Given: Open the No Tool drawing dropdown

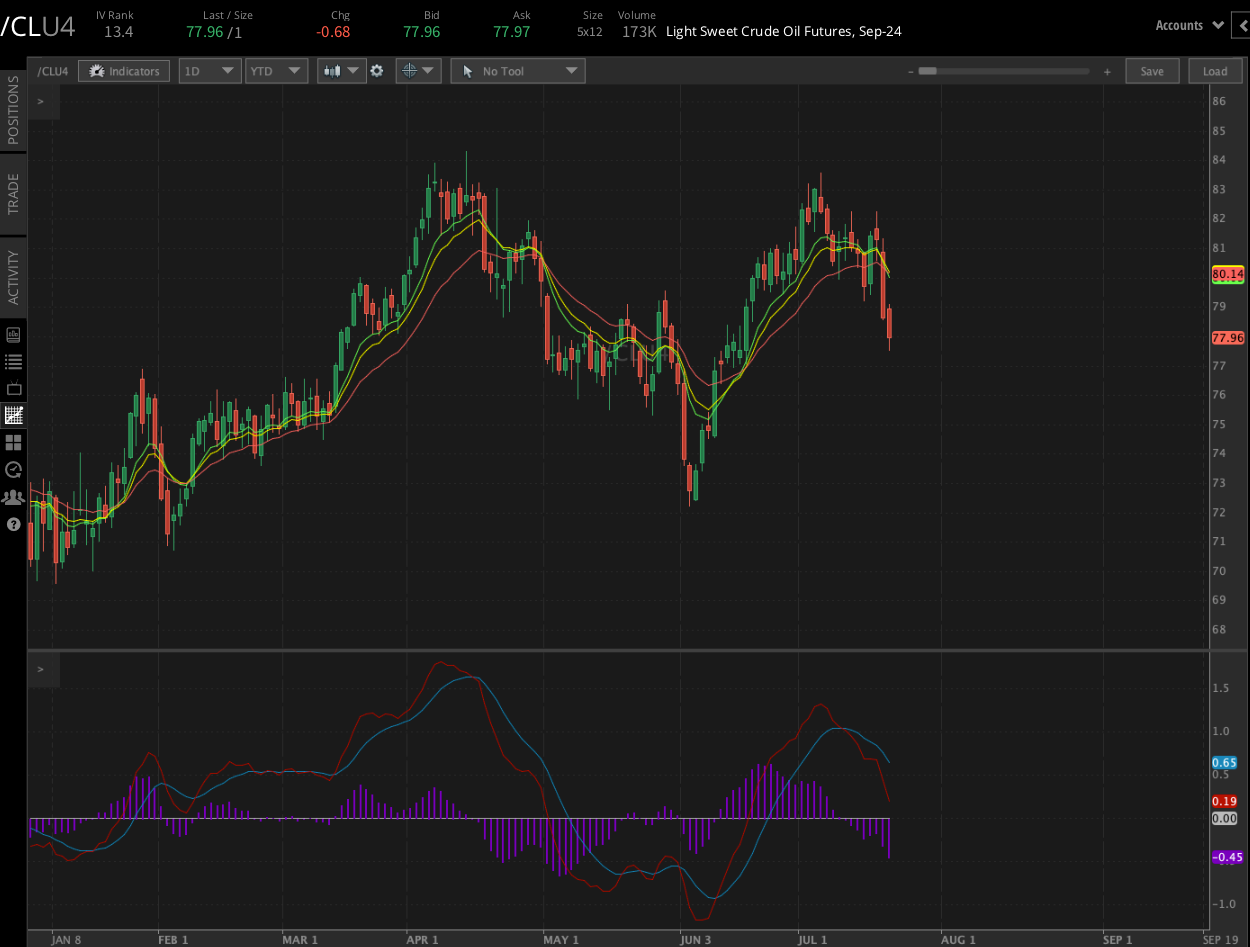Looking at the screenshot, I should coord(517,70).
